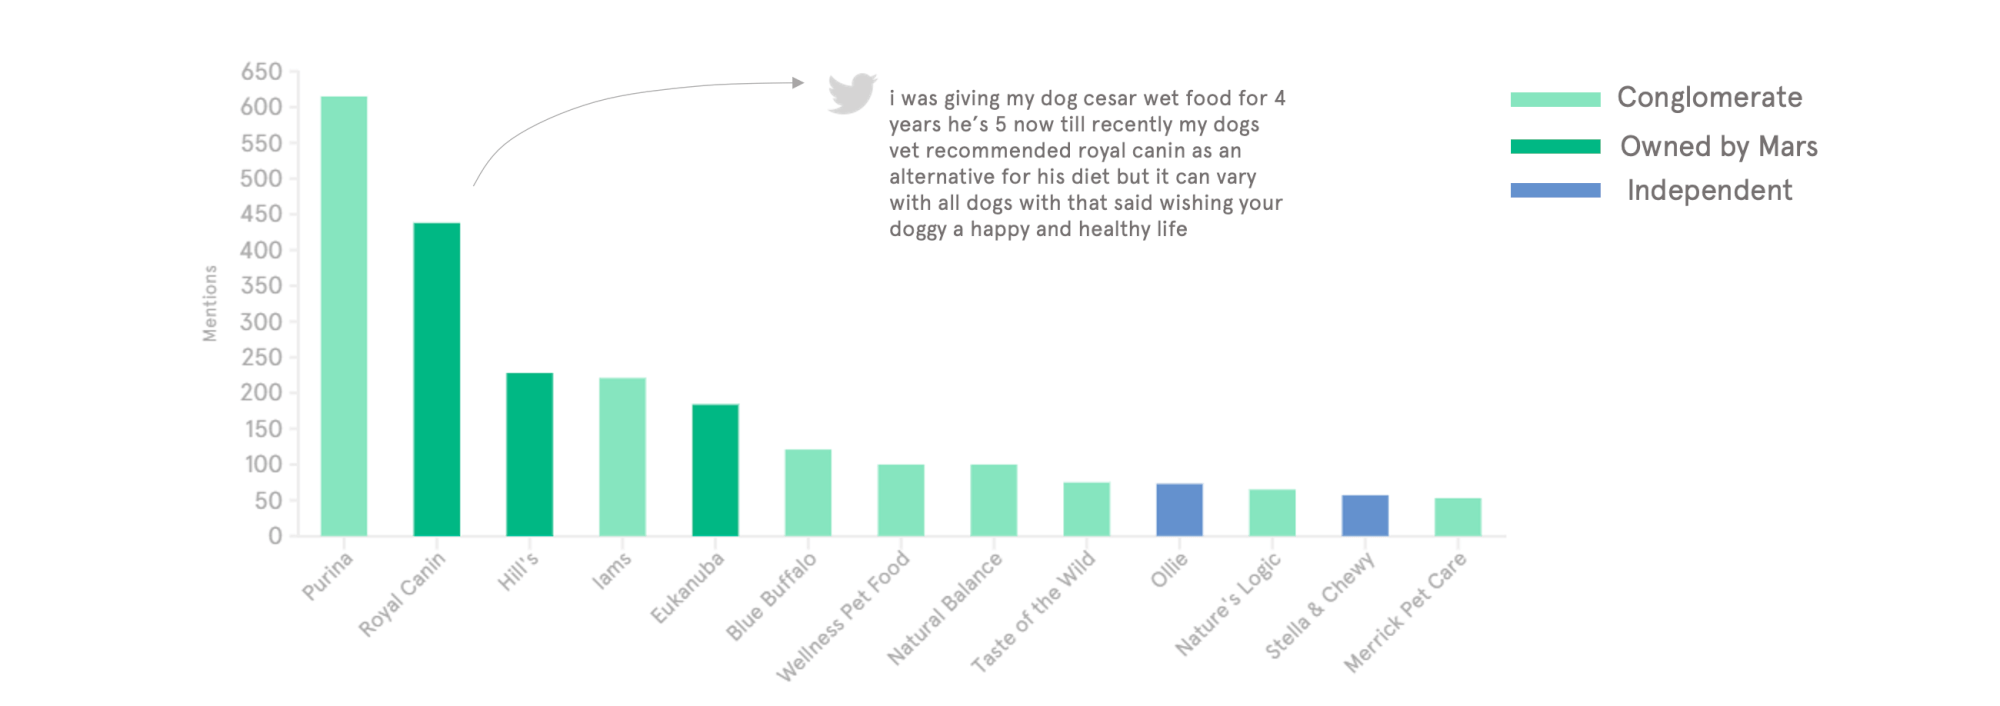2000x706 pixels.
Task: Click the arrowhead pointing to the tweet
Action: pyautogui.click(x=797, y=83)
